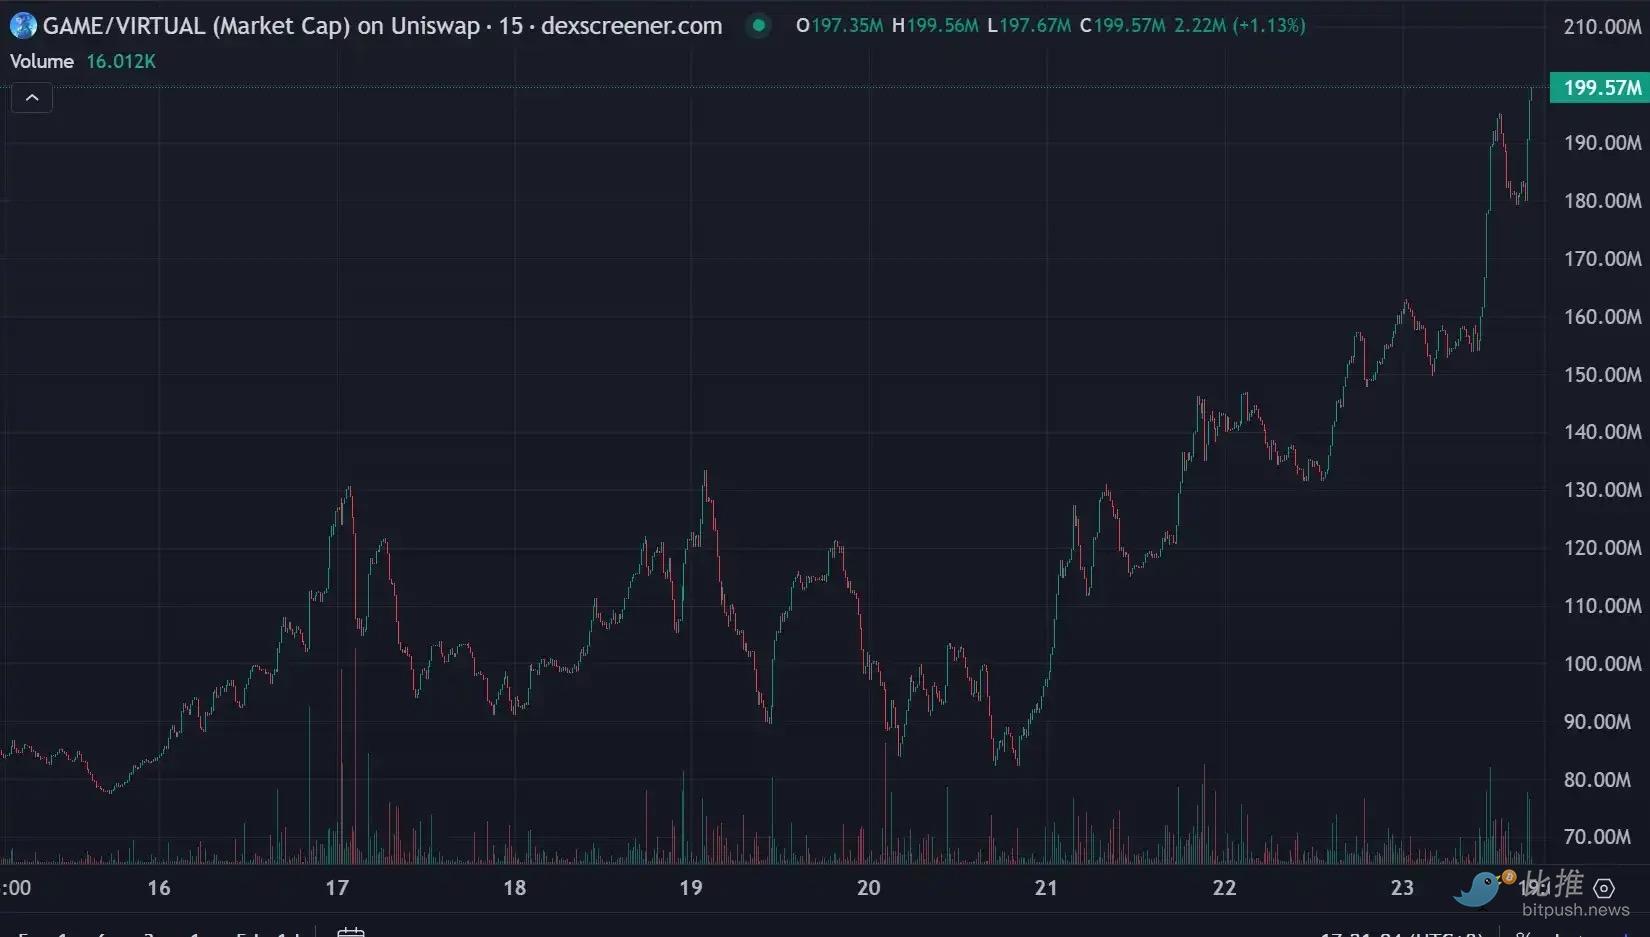Click date 20 on the time axis

pos(869,888)
